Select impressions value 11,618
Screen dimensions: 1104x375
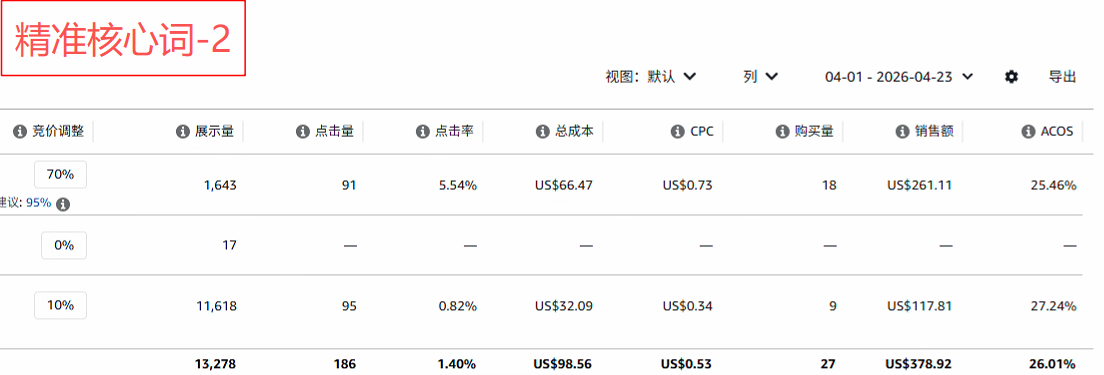[217, 306]
